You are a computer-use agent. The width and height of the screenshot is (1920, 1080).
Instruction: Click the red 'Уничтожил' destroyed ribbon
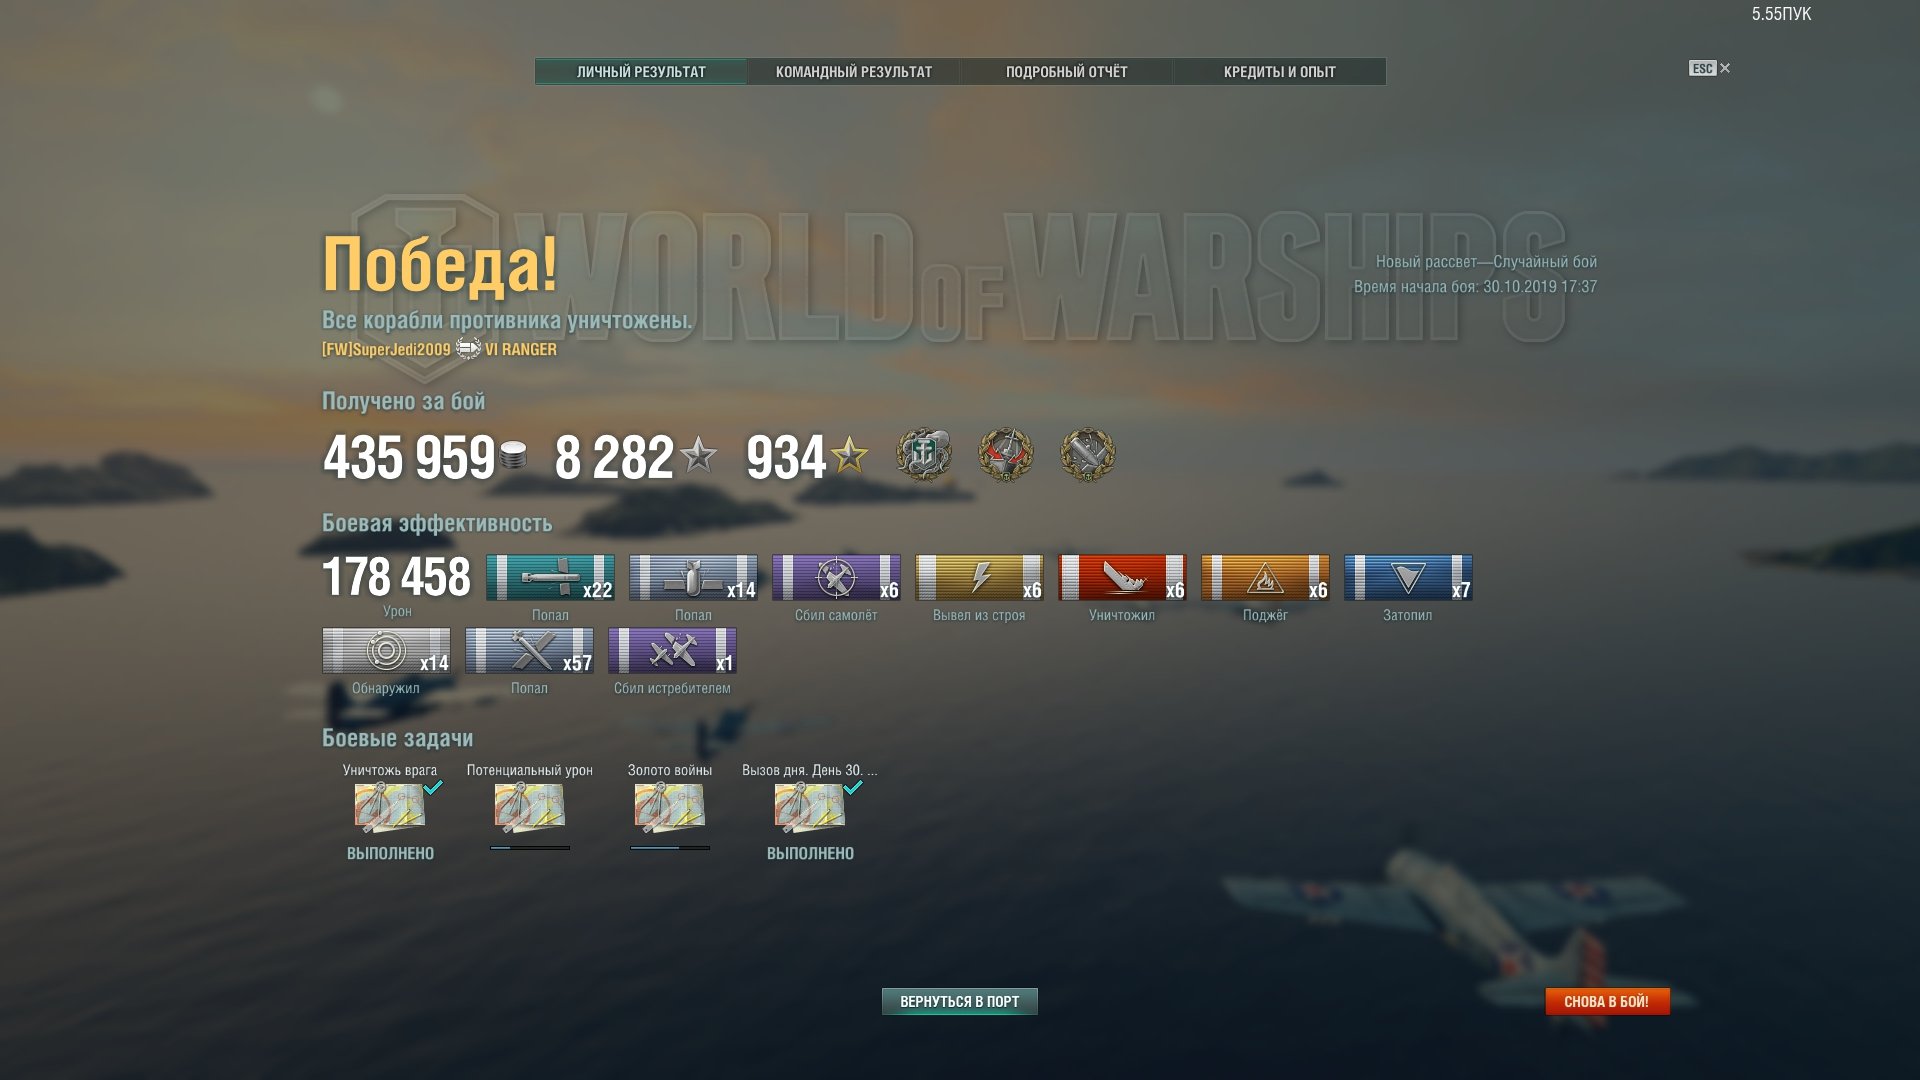pyautogui.click(x=1122, y=577)
